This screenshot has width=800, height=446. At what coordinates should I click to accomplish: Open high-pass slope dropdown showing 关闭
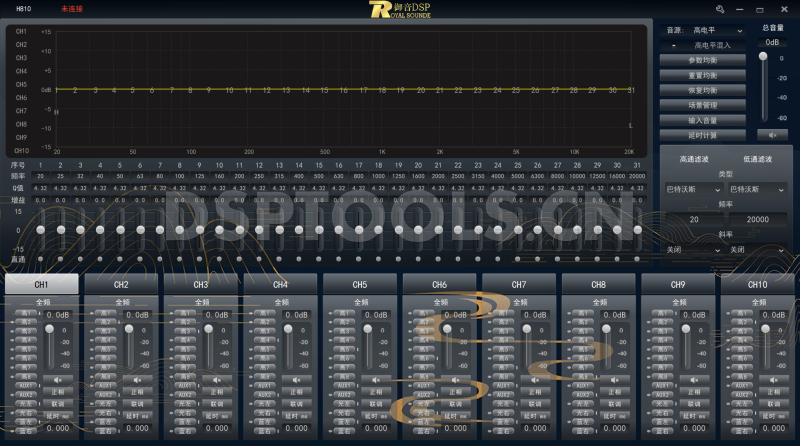(693, 250)
